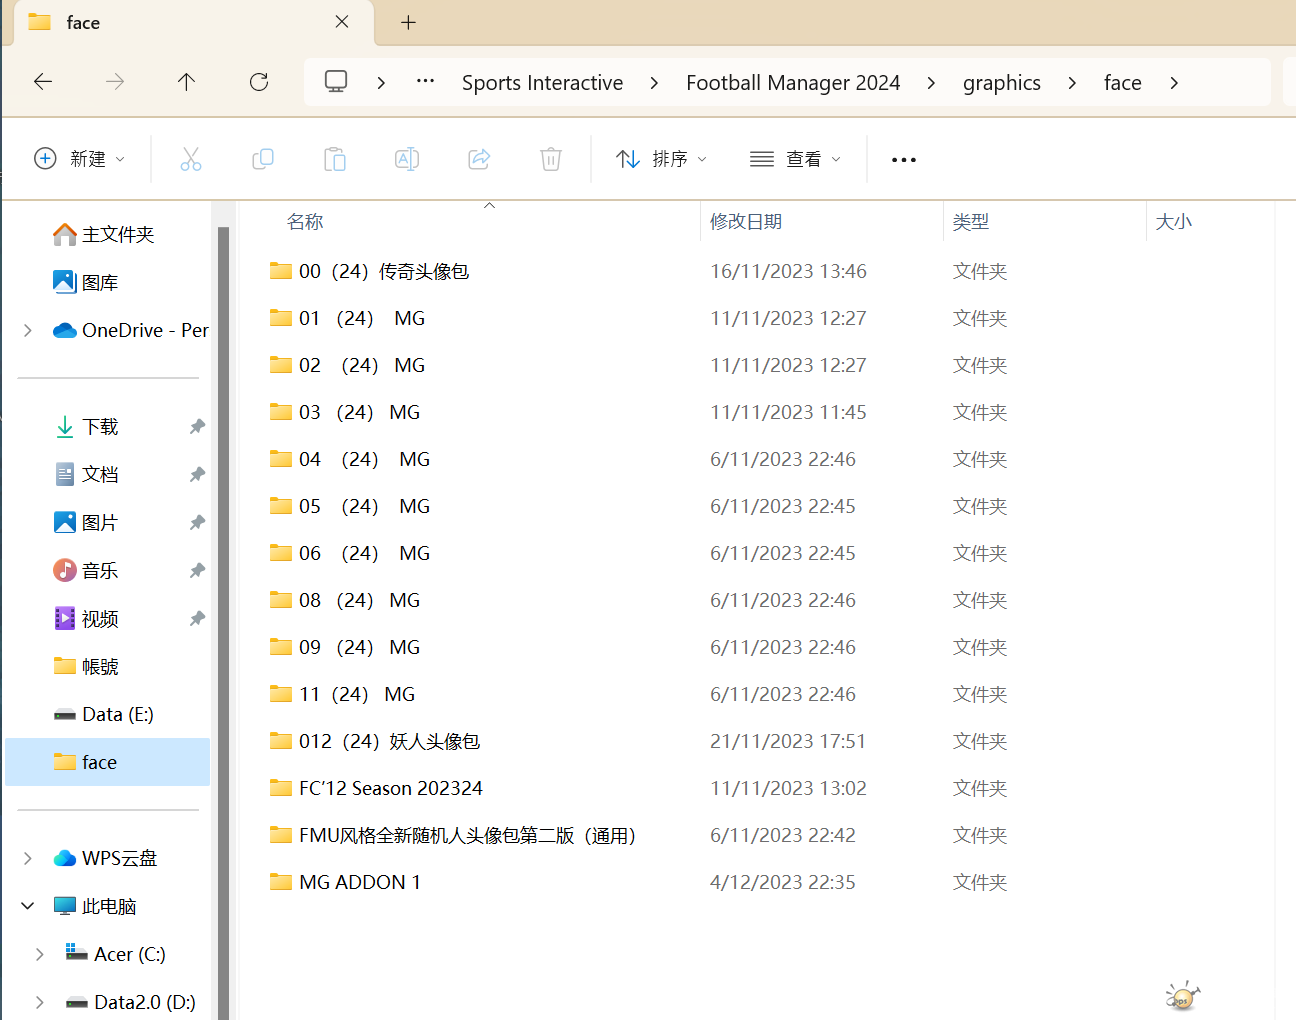Sort by 修改日期 column header
Viewport: 1296px width, 1020px height.
click(746, 222)
